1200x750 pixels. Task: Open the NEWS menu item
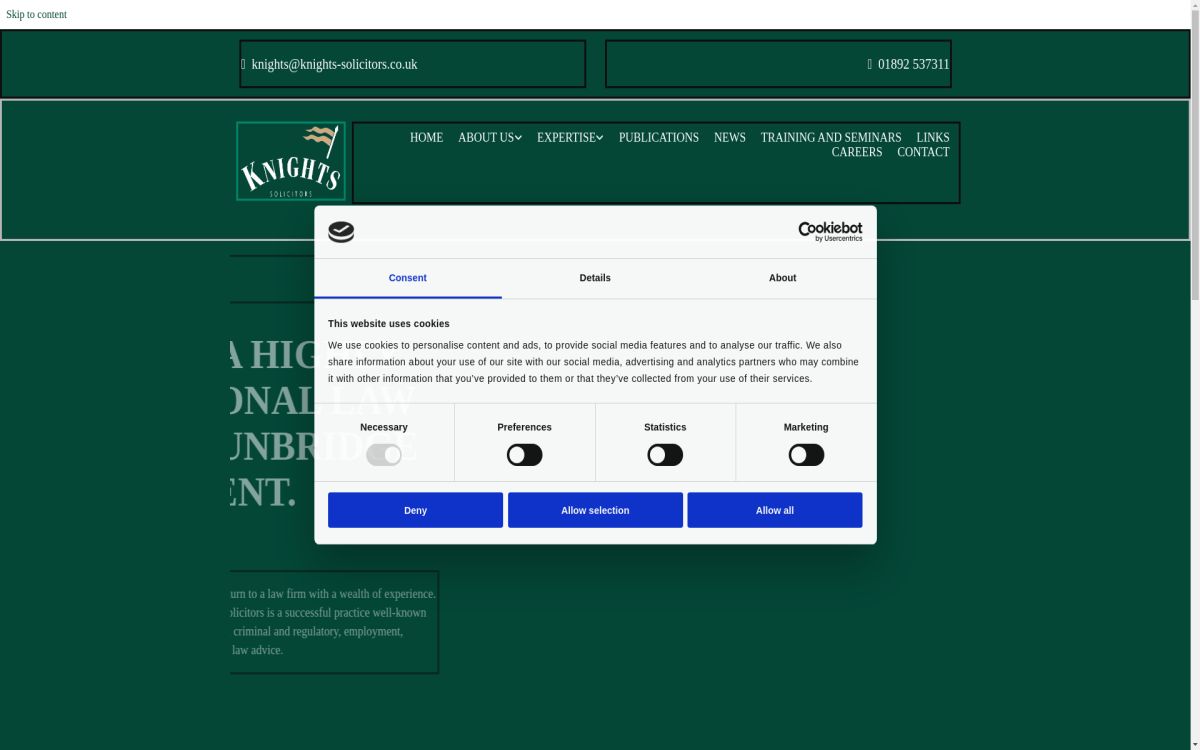(729, 137)
